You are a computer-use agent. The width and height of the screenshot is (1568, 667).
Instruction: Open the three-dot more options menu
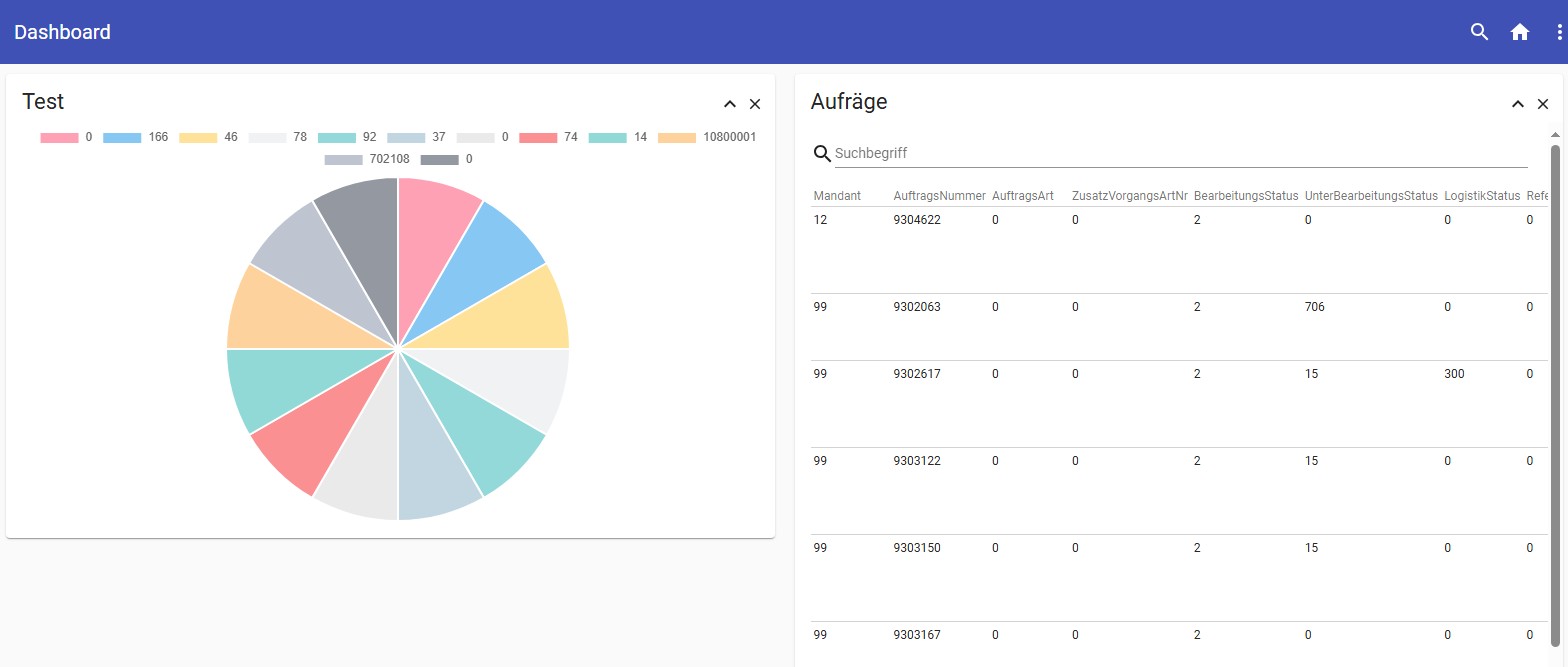1560,32
